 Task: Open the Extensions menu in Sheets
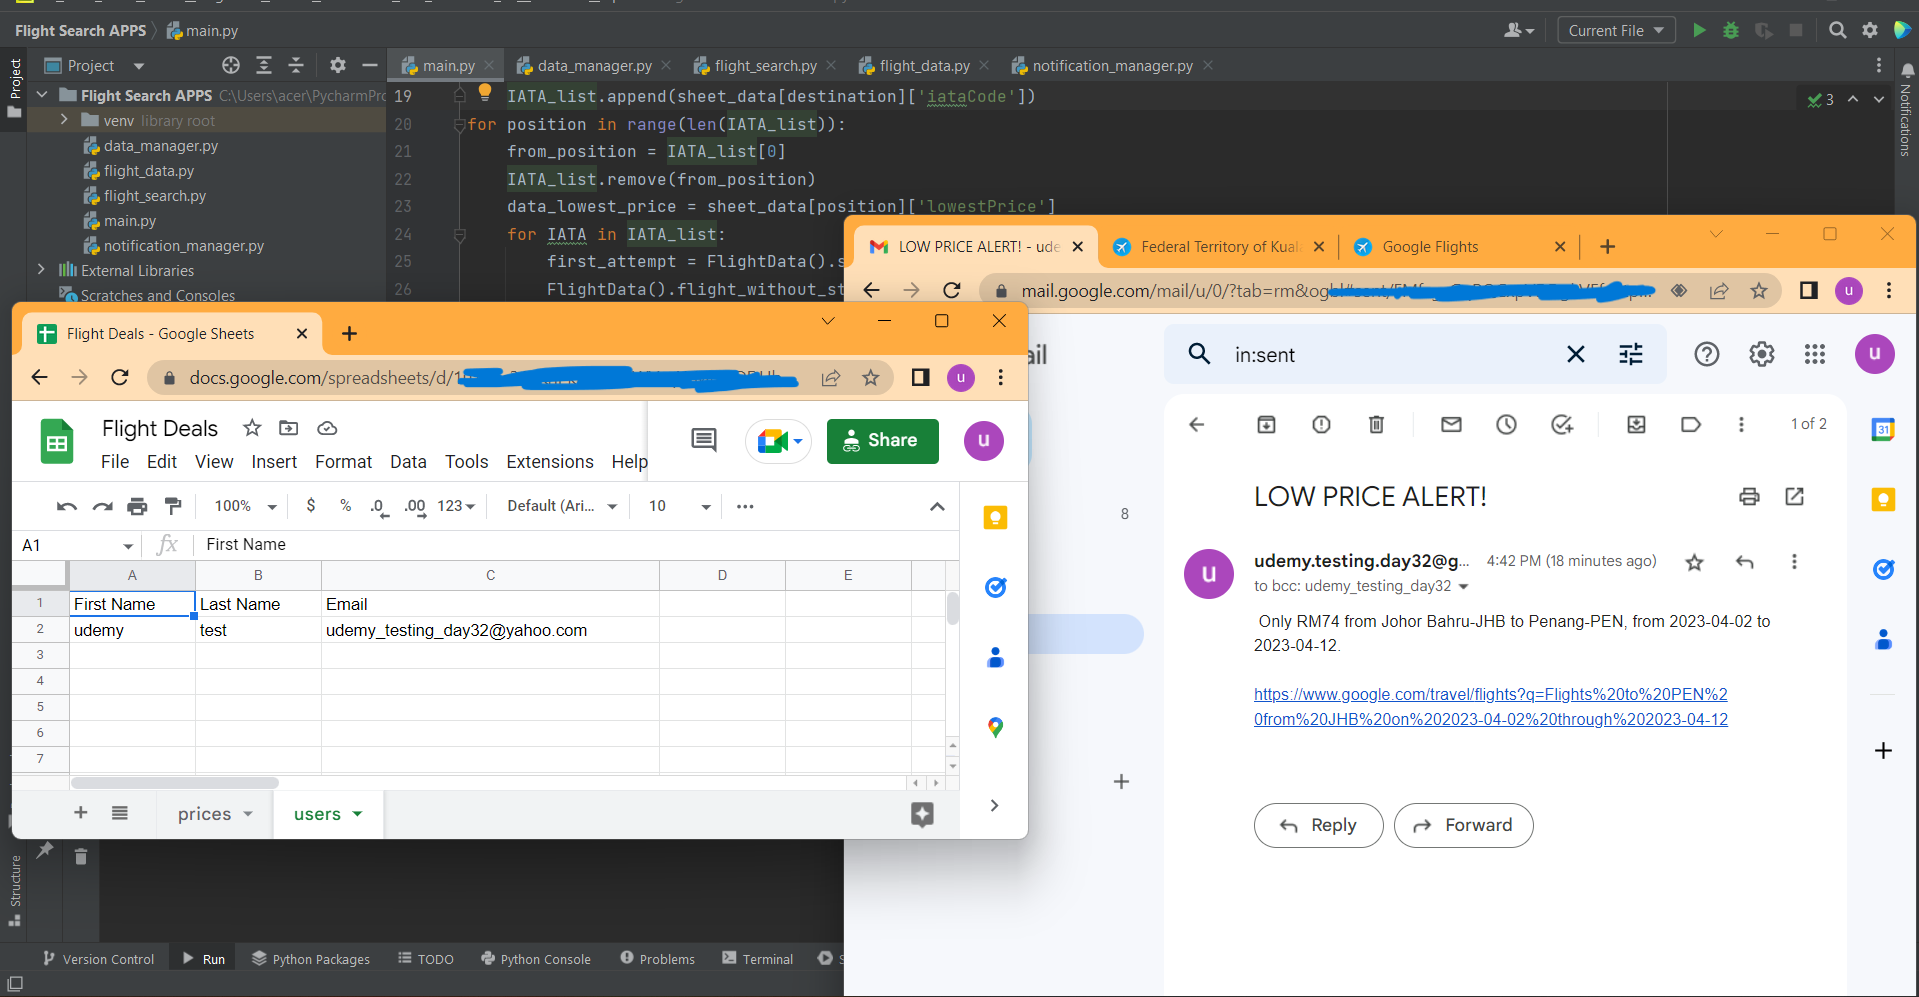(550, 462)
